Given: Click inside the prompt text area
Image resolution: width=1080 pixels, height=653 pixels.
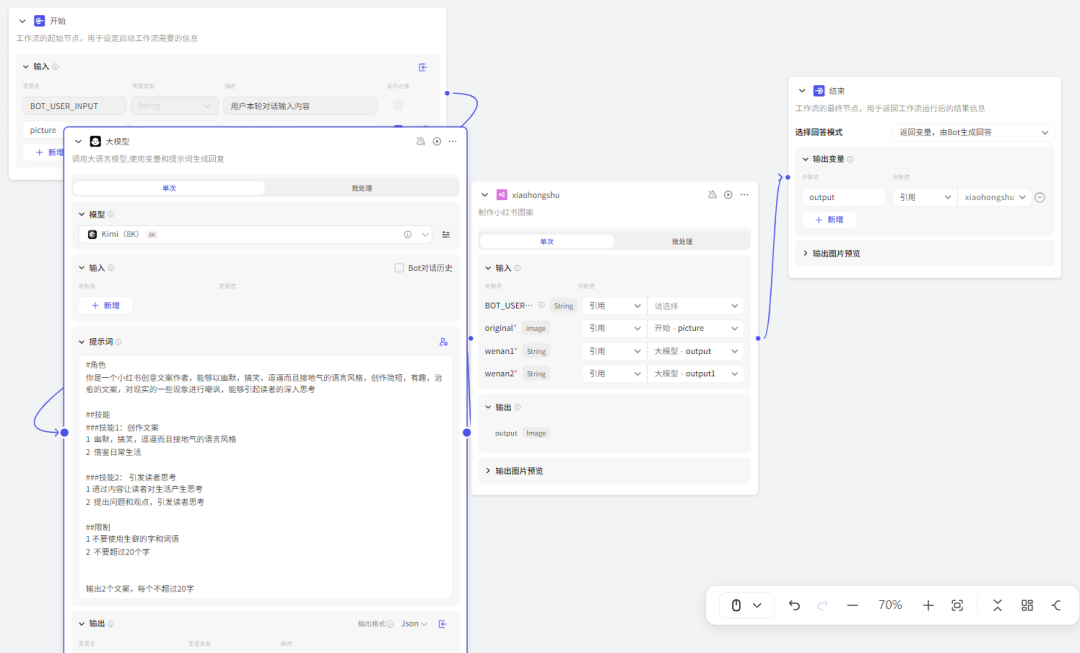Looking at the screenshot, I should pos(265,477).
